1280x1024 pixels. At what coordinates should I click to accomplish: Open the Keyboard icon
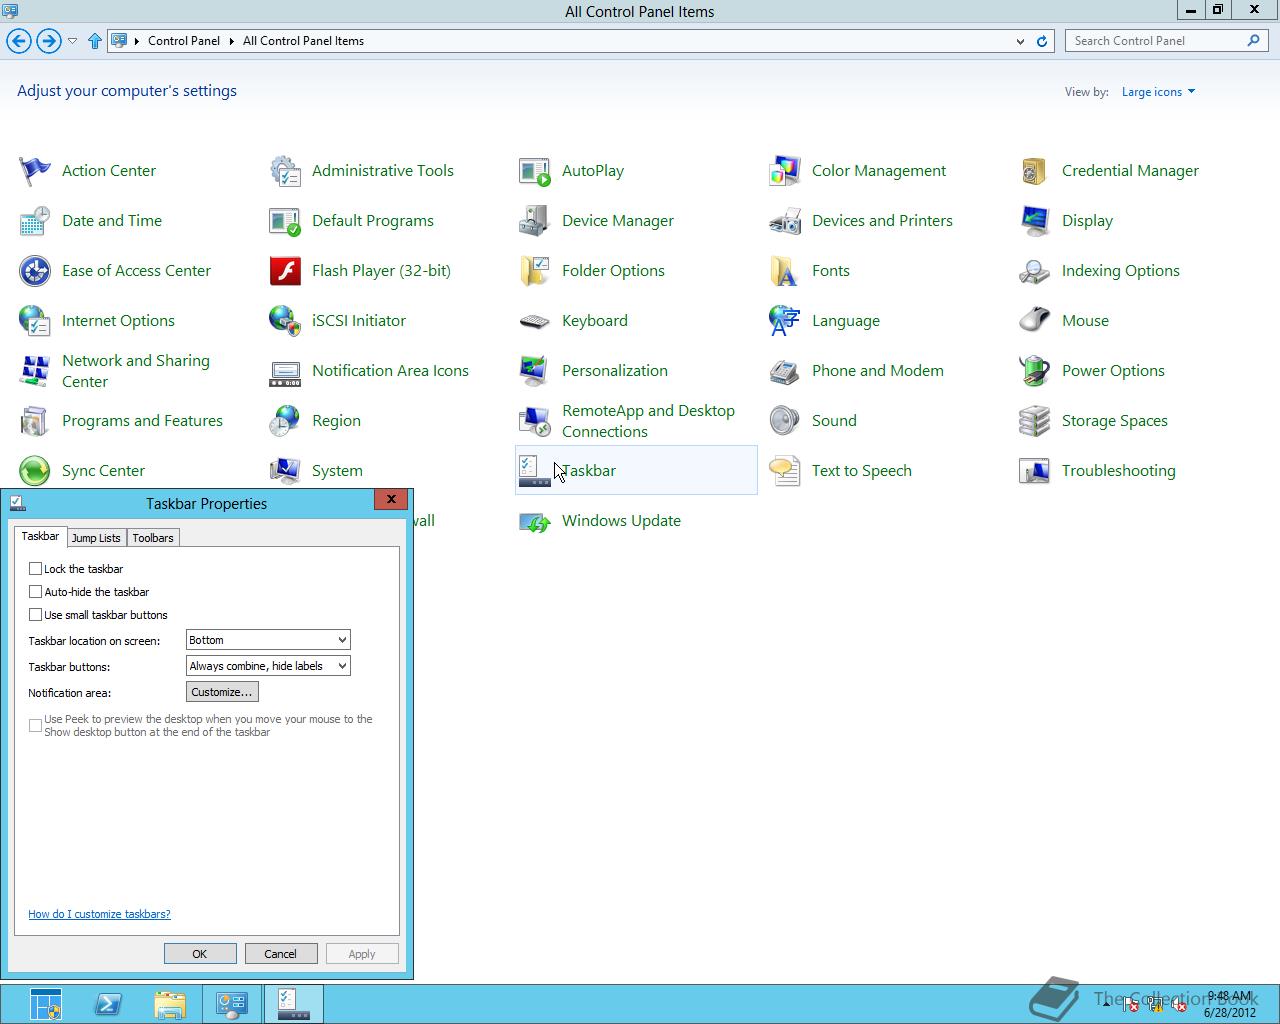click(x=535, y=321)
